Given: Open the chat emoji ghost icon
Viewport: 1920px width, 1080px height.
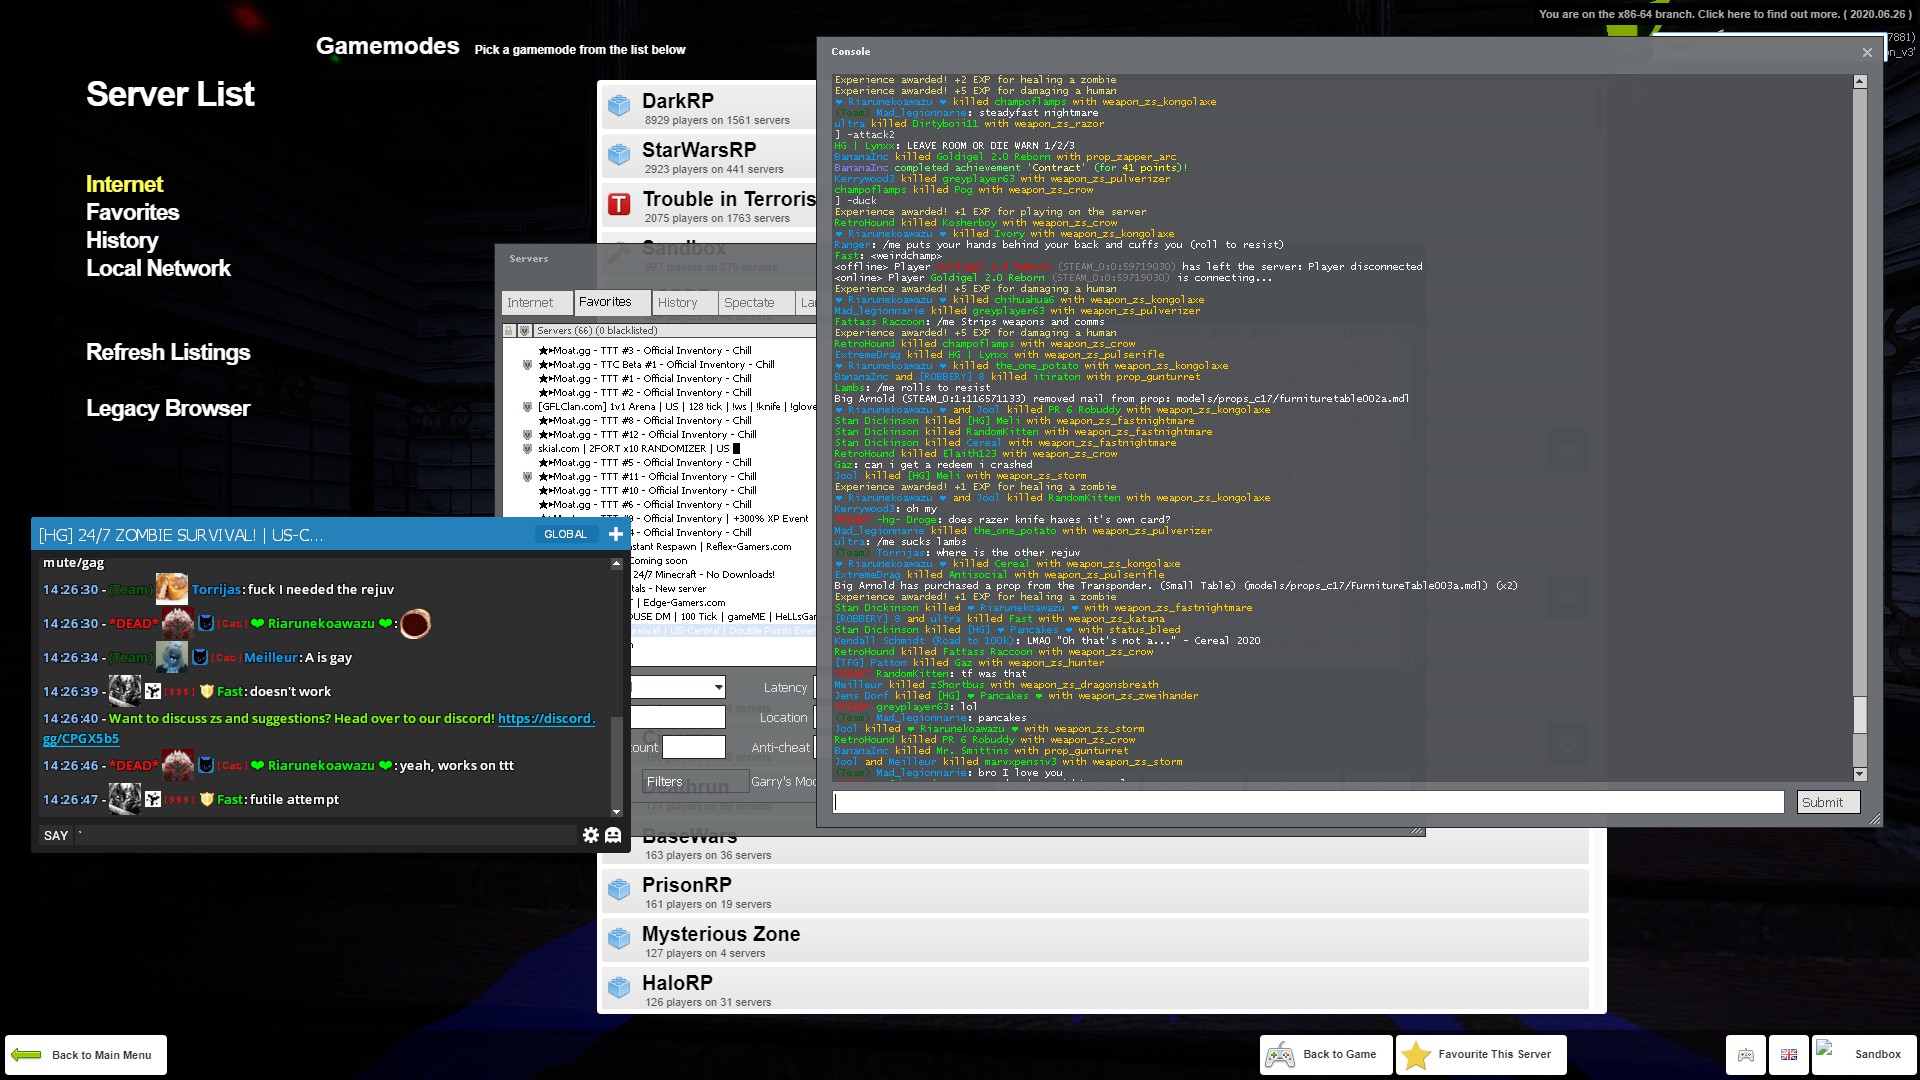Looking at the screenshot, I should point(613,835).
